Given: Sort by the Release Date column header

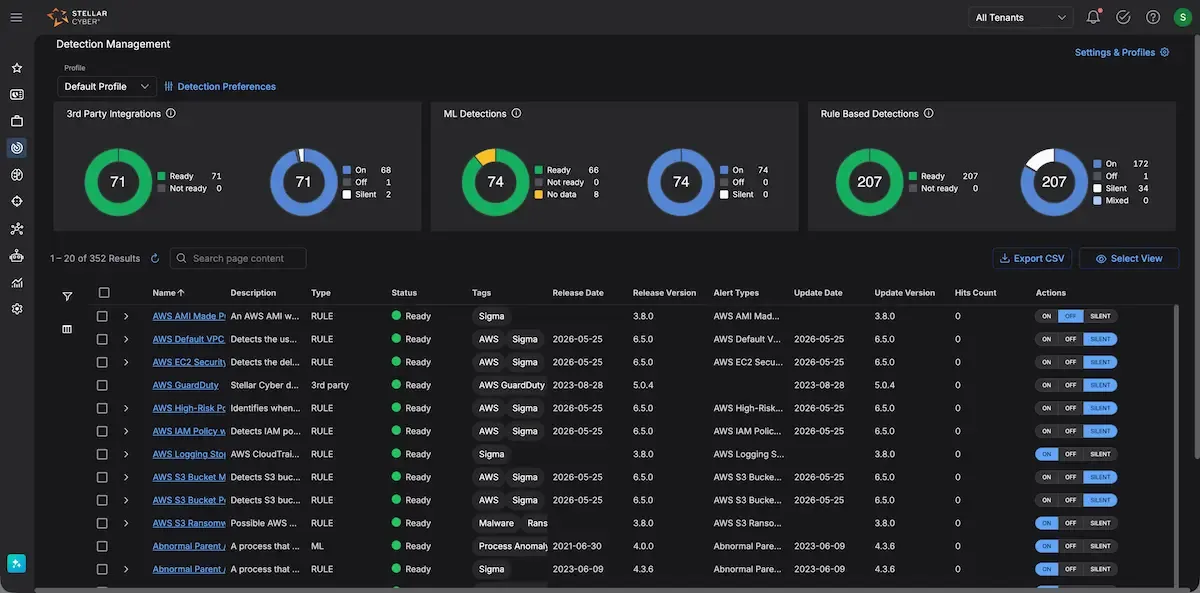Looking at the screenshot, I should coord(578,293).
